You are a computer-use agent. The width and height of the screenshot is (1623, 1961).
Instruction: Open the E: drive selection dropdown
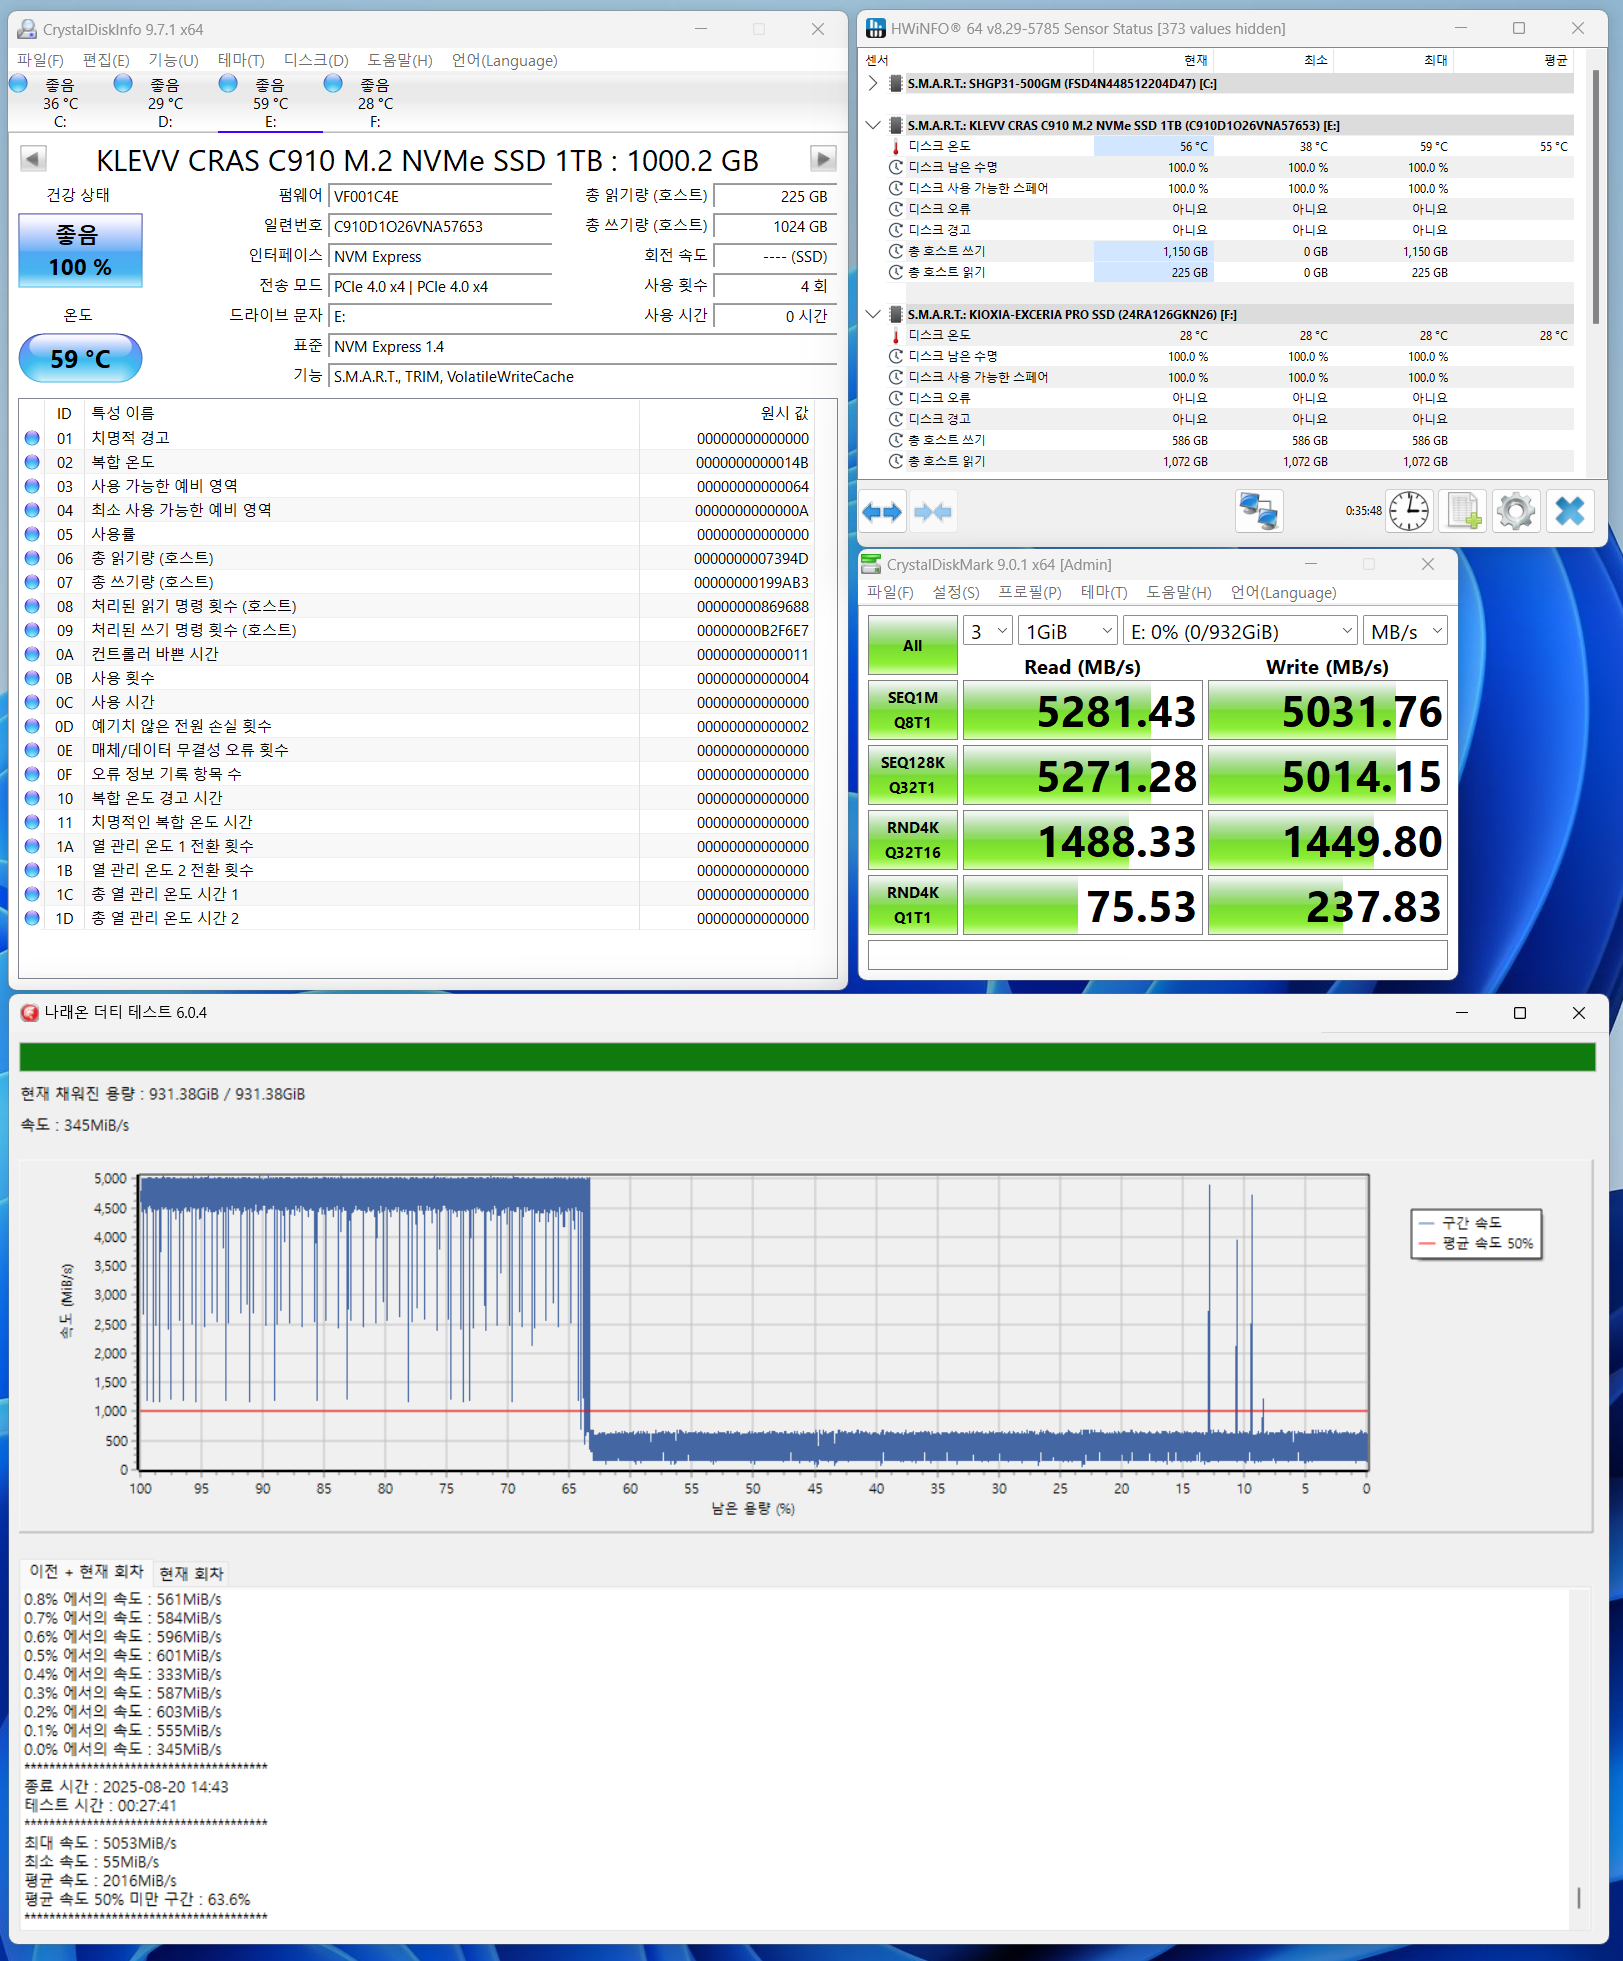point(1240,631)
